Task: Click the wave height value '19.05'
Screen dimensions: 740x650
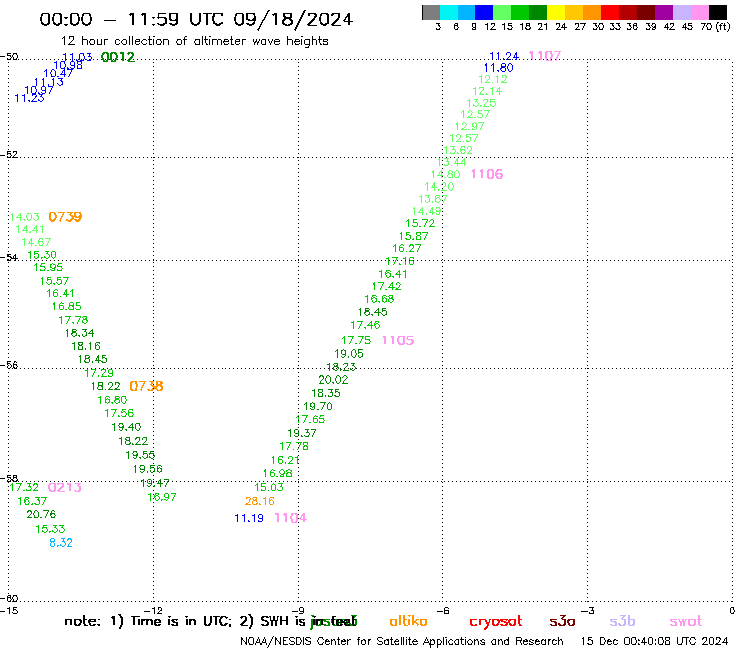Action: (349, 354)
